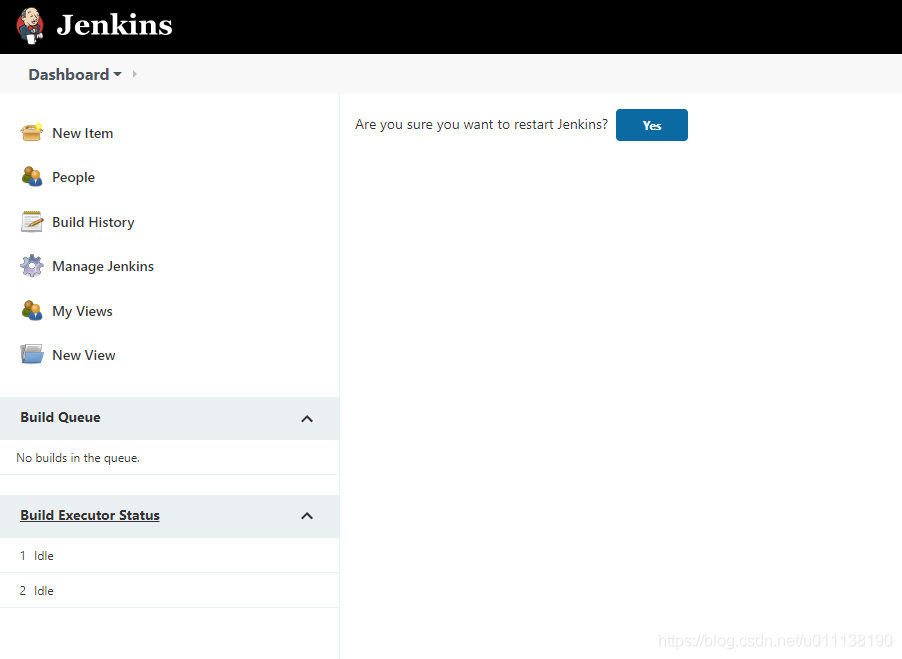Viewport: 902px width, 659px height.
Task: Click the 'No builds in the queue.' text
Action: click(78, 458)
